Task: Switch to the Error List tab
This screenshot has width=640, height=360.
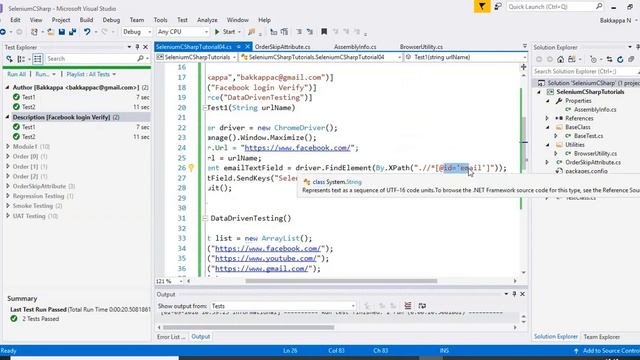Action: tap(171, 337)
